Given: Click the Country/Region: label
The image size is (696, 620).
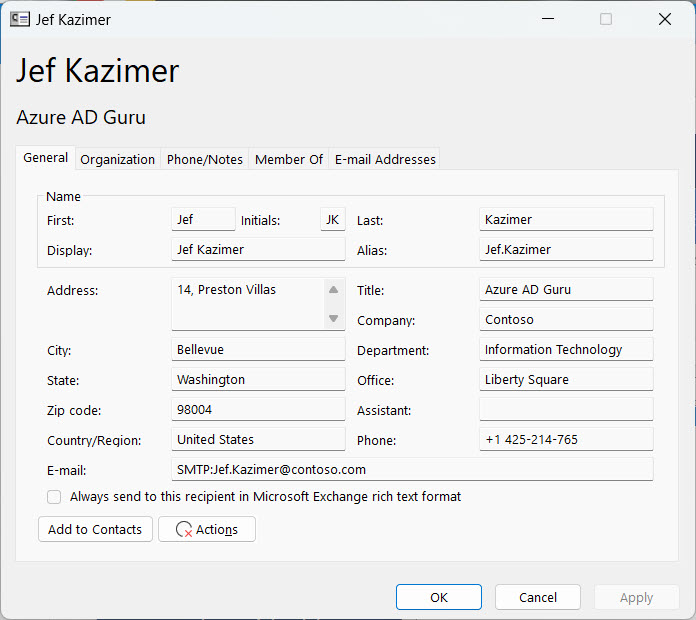Looking at the screenshot, I should click(x=94, y=441).
